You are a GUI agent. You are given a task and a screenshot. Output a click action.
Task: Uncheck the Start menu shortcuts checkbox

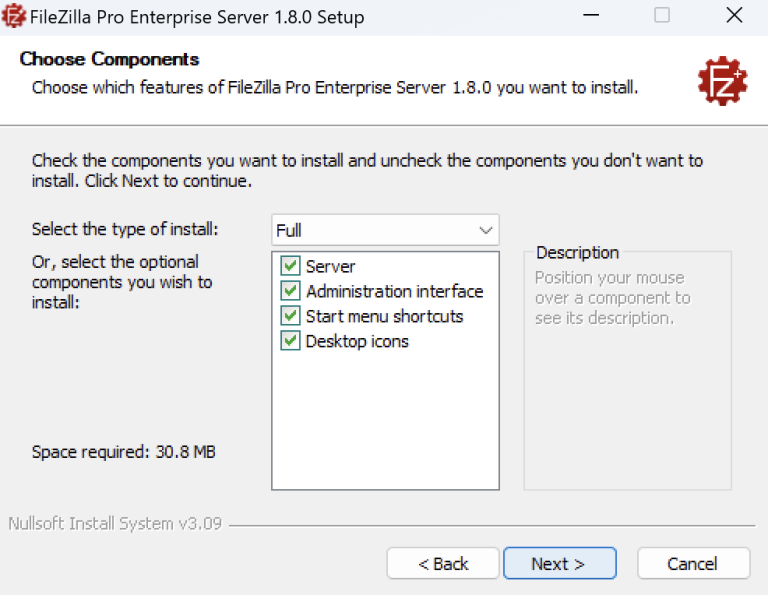[x=290, y=316]
